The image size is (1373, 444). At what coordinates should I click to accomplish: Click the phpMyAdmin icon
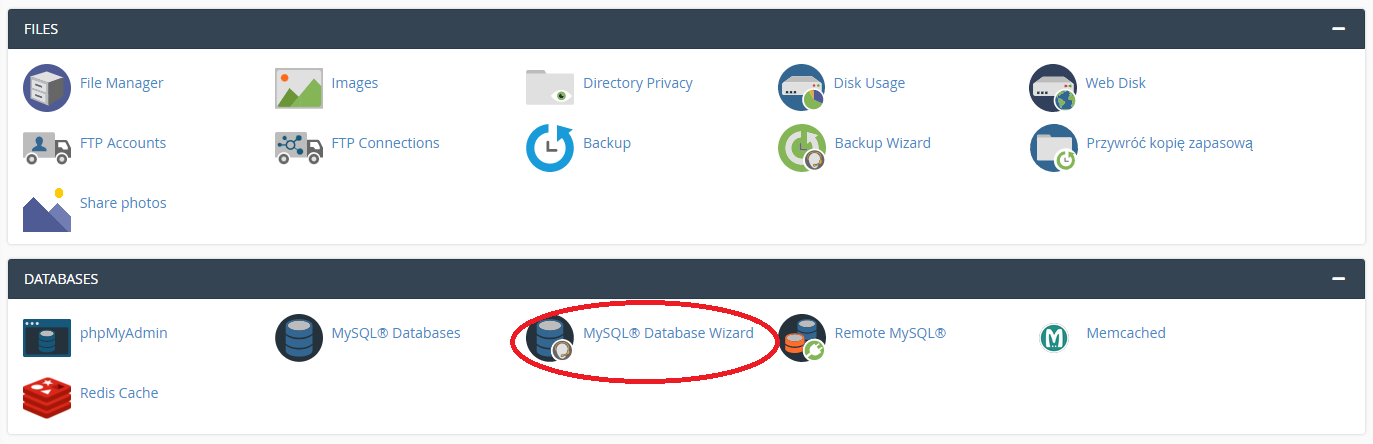click(47, 338)
